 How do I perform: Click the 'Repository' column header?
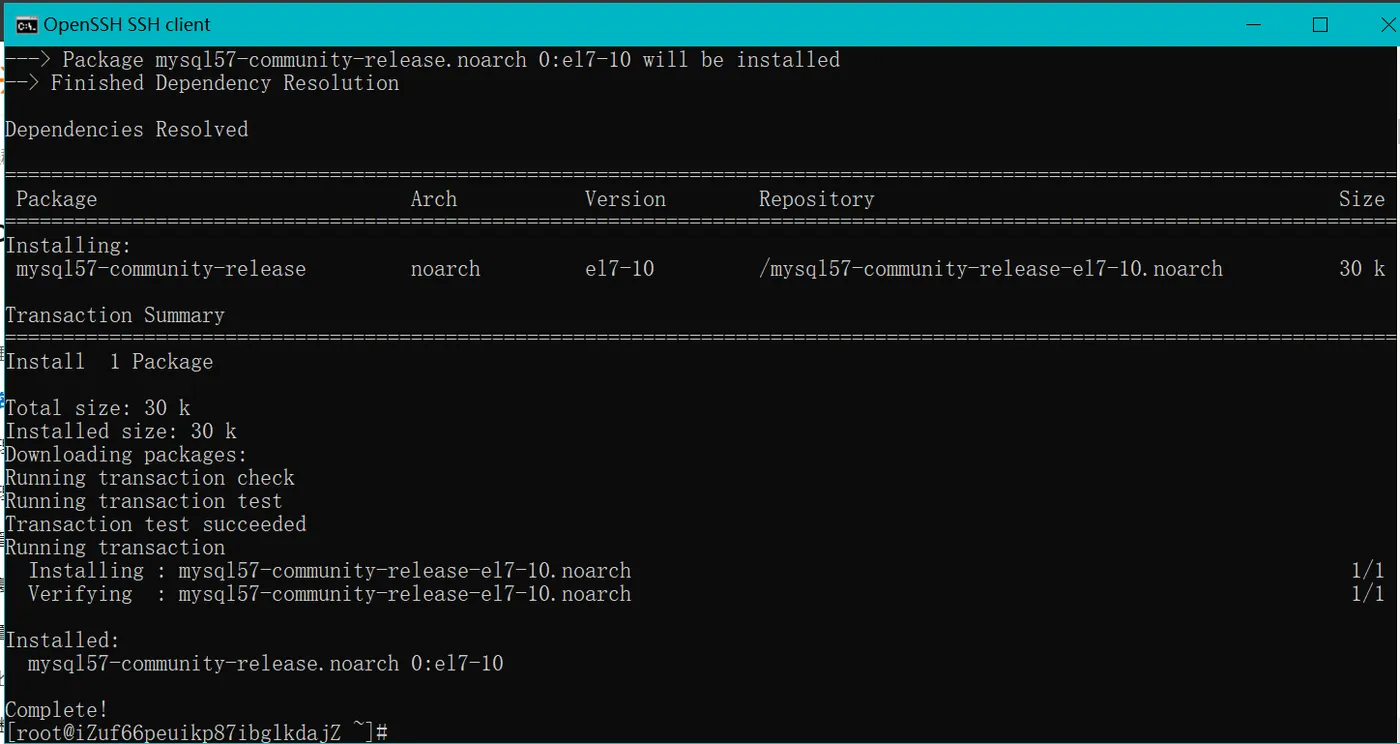pos(817,199)
